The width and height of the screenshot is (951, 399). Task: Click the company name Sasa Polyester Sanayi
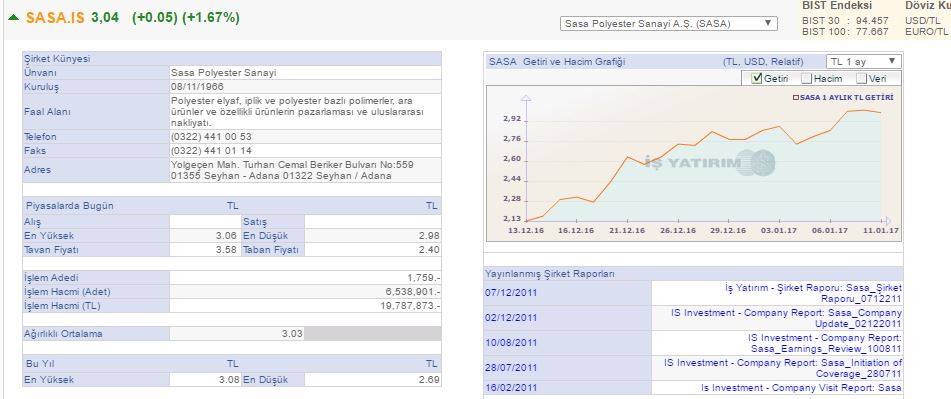pyautogui.click(x=224, y=73)
